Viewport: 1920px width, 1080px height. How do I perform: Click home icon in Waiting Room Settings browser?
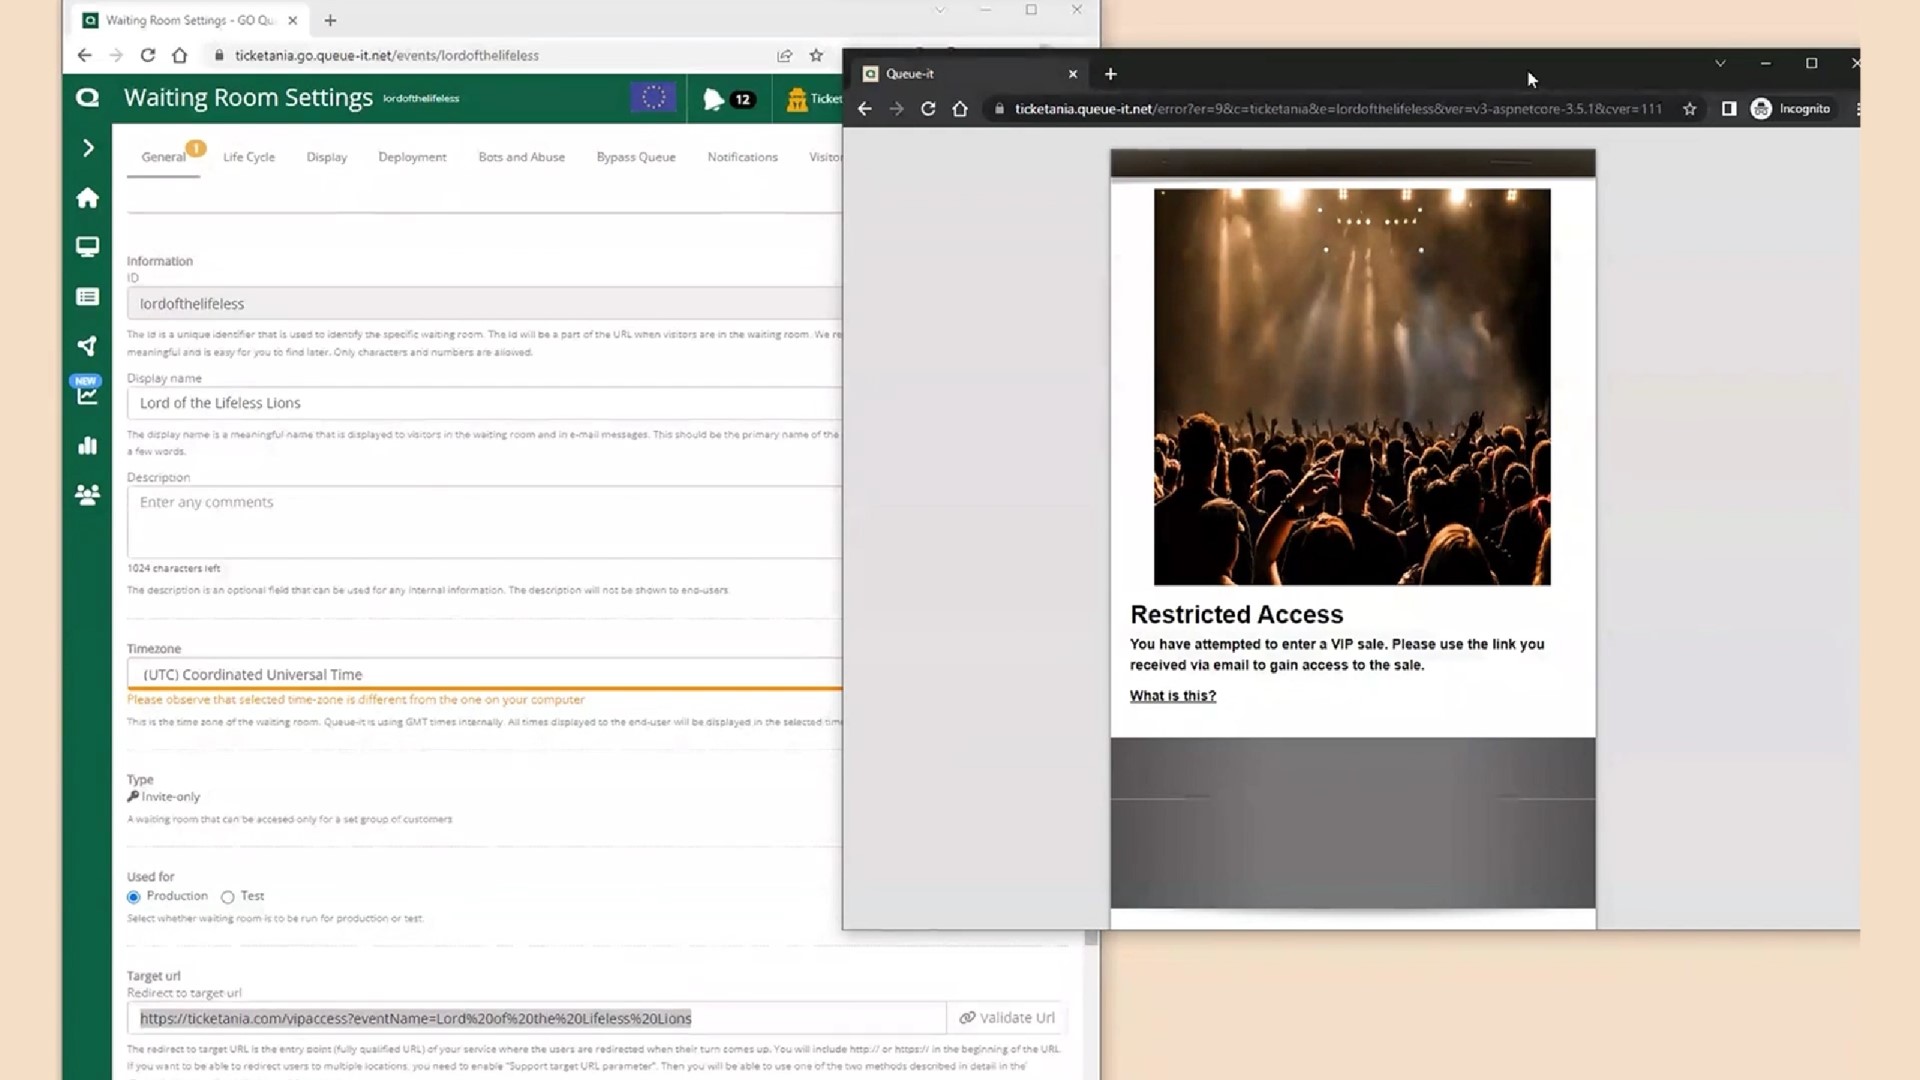click(179, 56)
